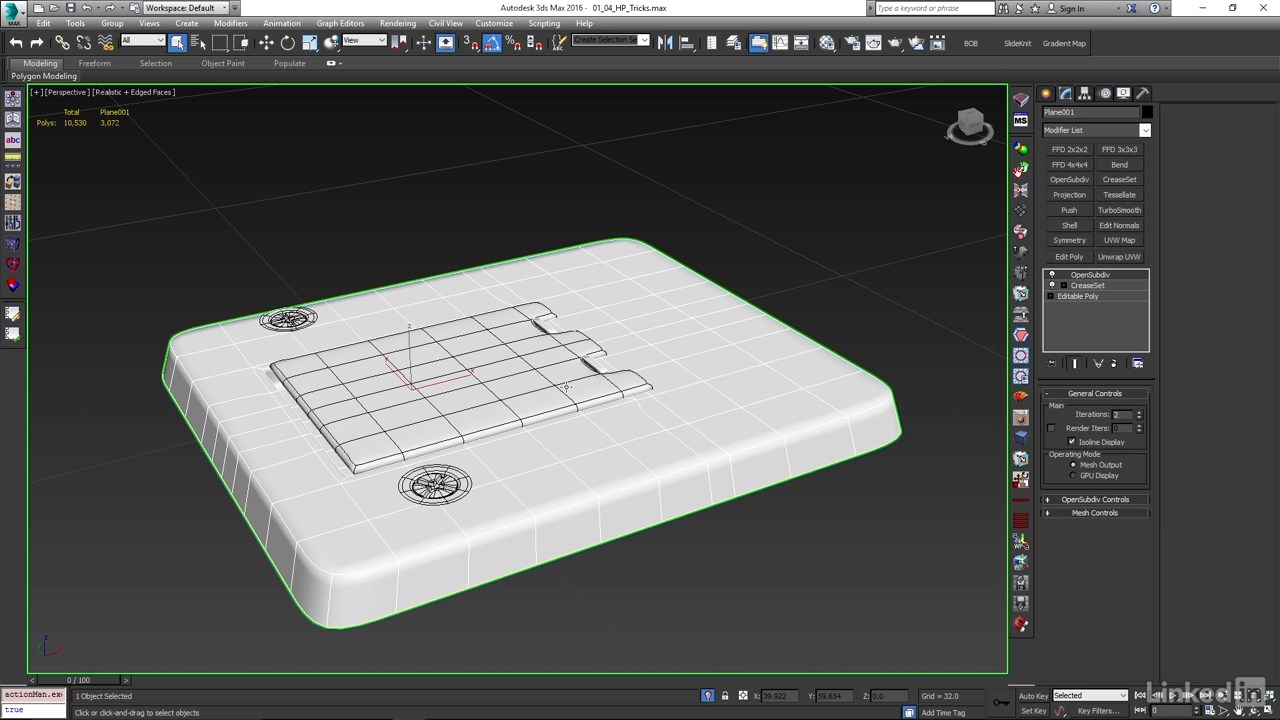
Task: Switch to the Freeform ribbon tab
Action: click(x=95, y=63)
